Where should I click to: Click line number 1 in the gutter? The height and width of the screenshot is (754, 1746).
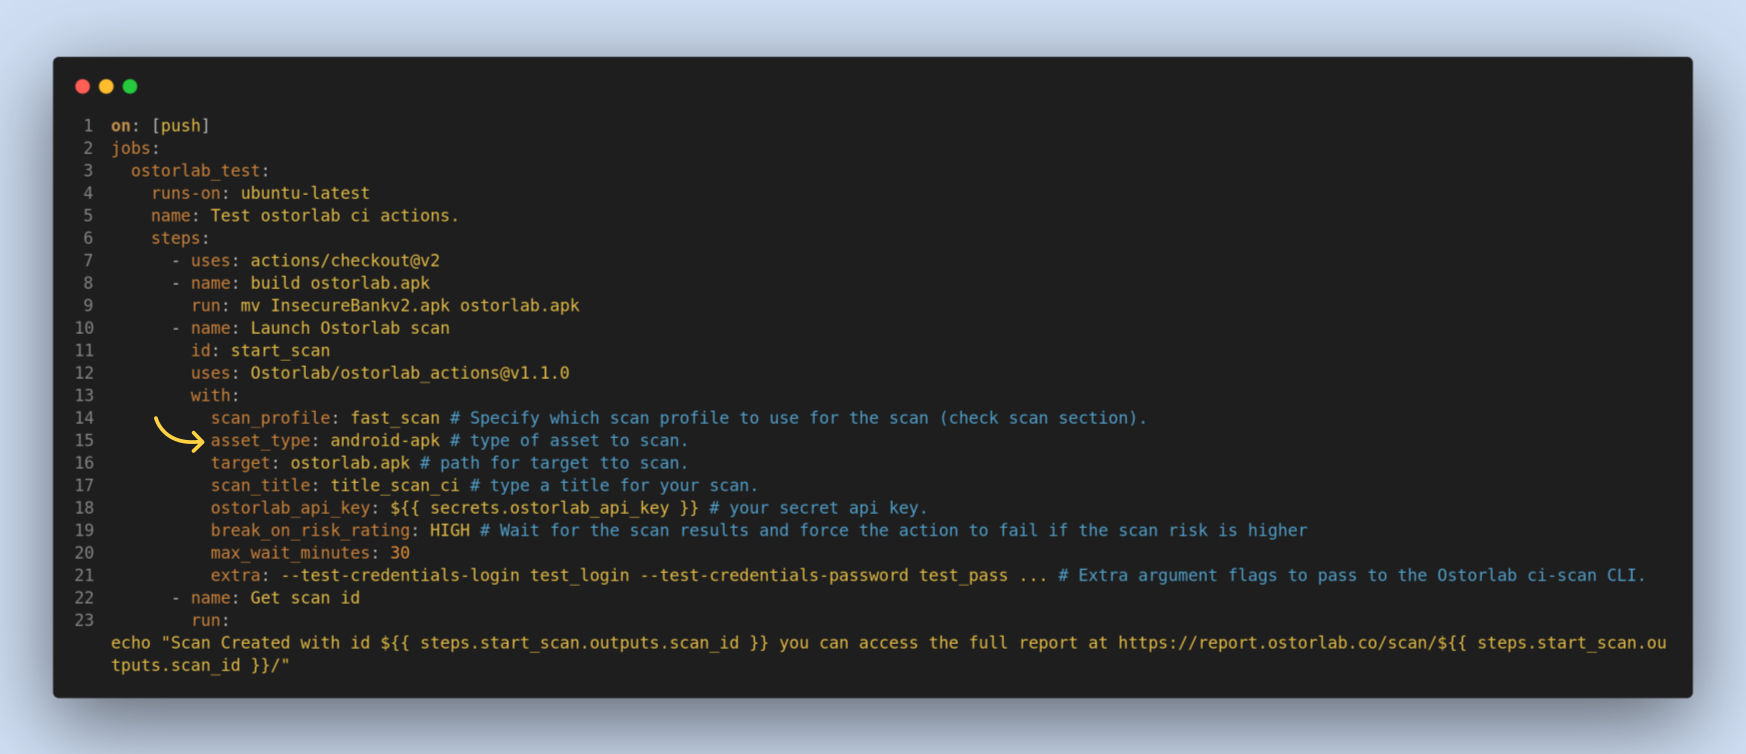coord(88,126)
